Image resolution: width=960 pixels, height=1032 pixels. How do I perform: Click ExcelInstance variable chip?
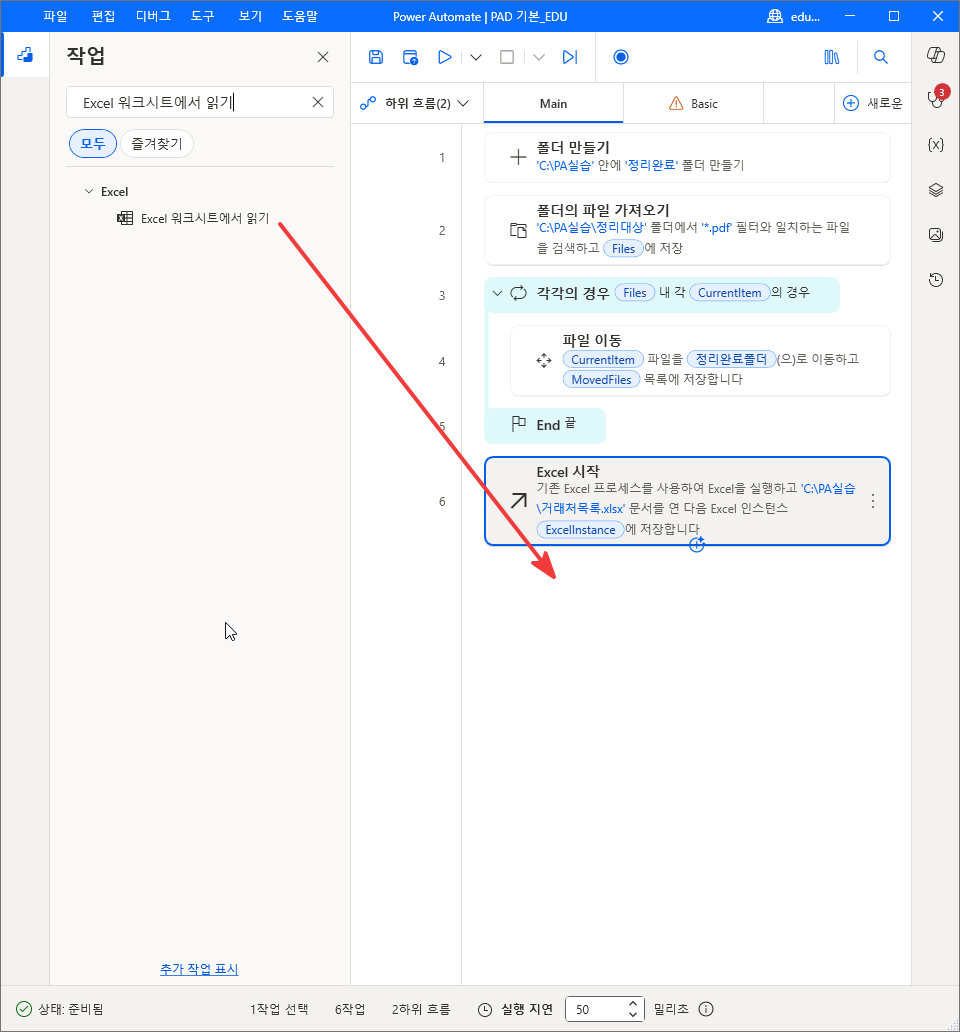click(580, 530)
